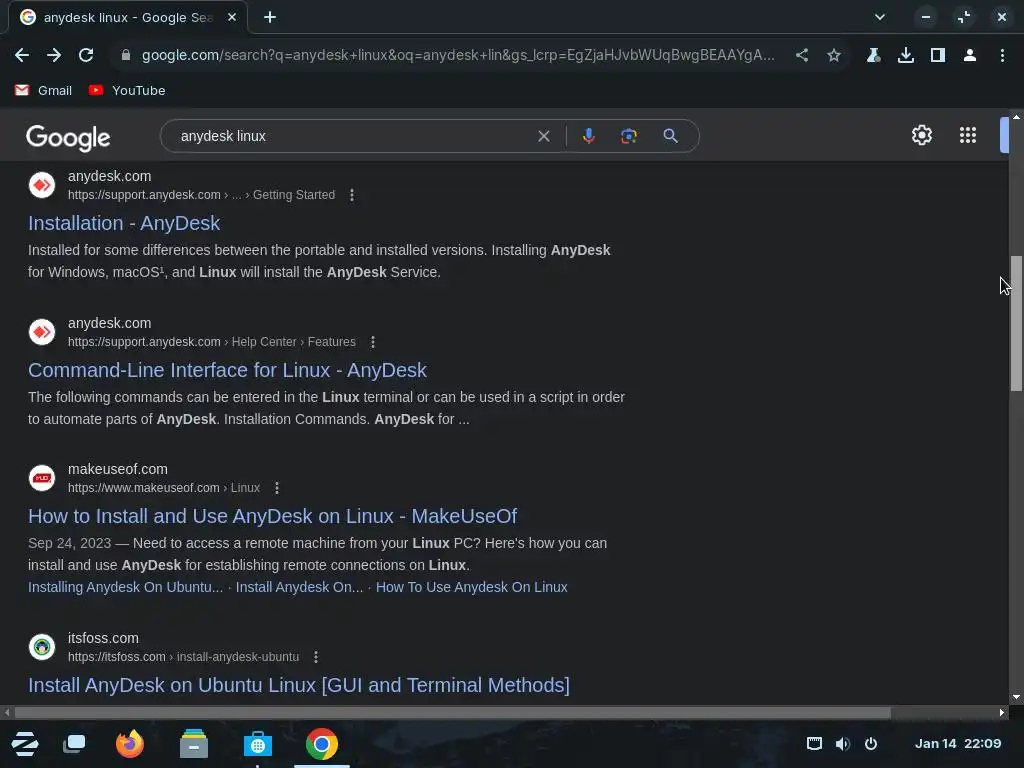Open options for Installation - AnyDesk result

[x=352, y=195]
